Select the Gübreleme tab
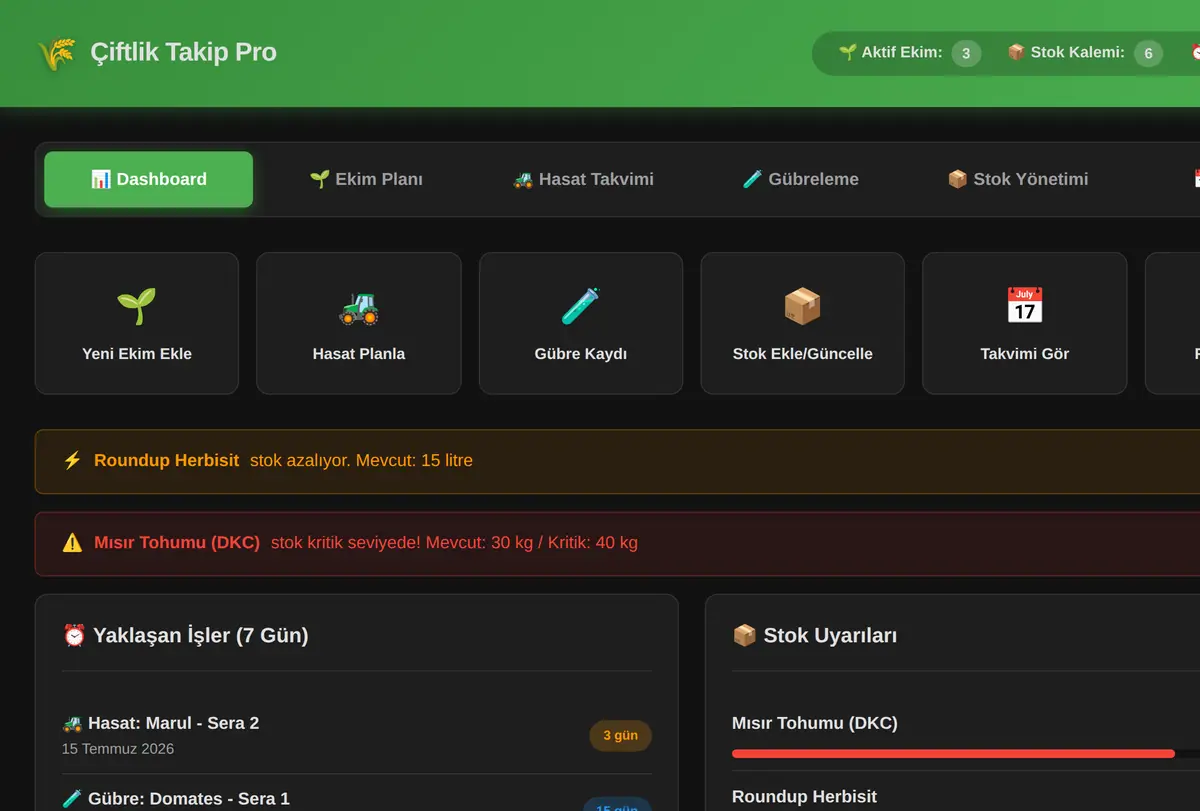This screenshot has width=1200, height=811. pyautogui.click(x=800, y=179)
